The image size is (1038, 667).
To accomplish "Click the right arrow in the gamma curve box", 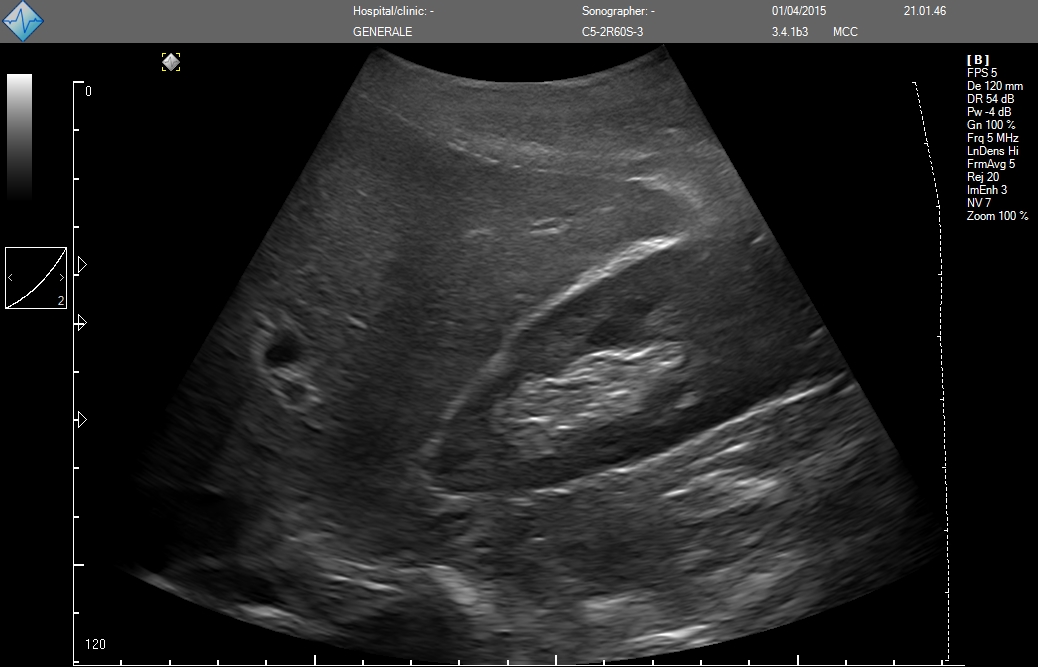I will coord(61,277).
